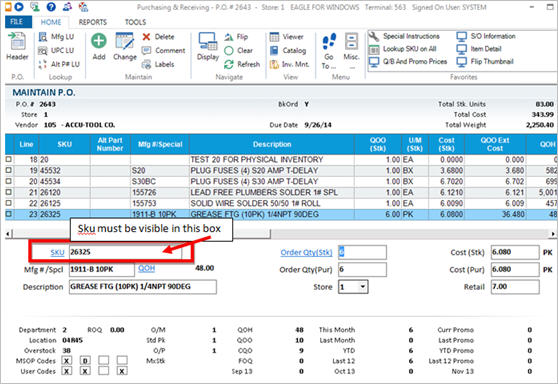This screenshot has width=558, height=384.
Task: Open the Go To footsteps icon
Action: [329, 41]
